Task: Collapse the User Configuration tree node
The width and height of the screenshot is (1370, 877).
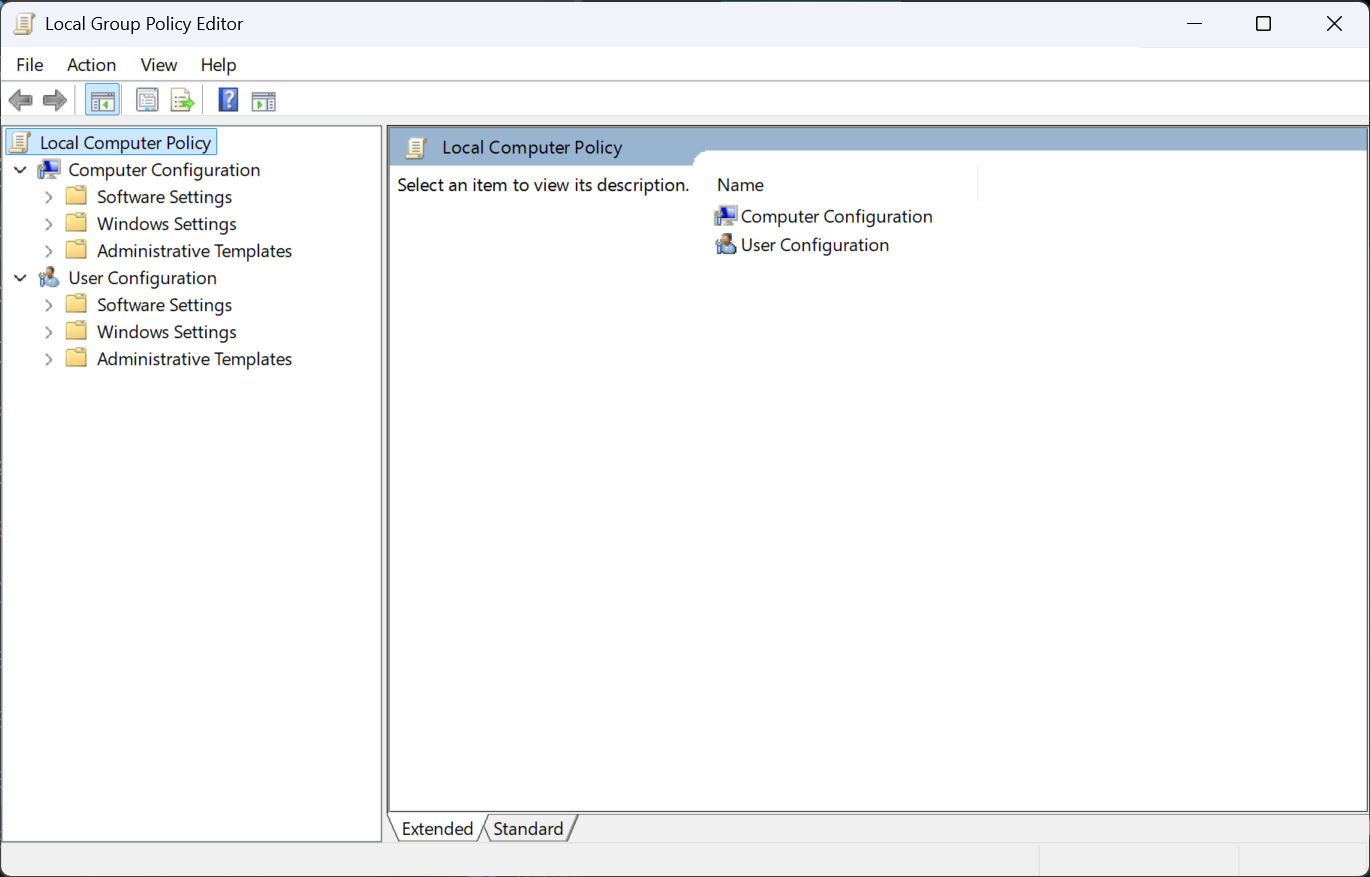Action: pos(20,278)
